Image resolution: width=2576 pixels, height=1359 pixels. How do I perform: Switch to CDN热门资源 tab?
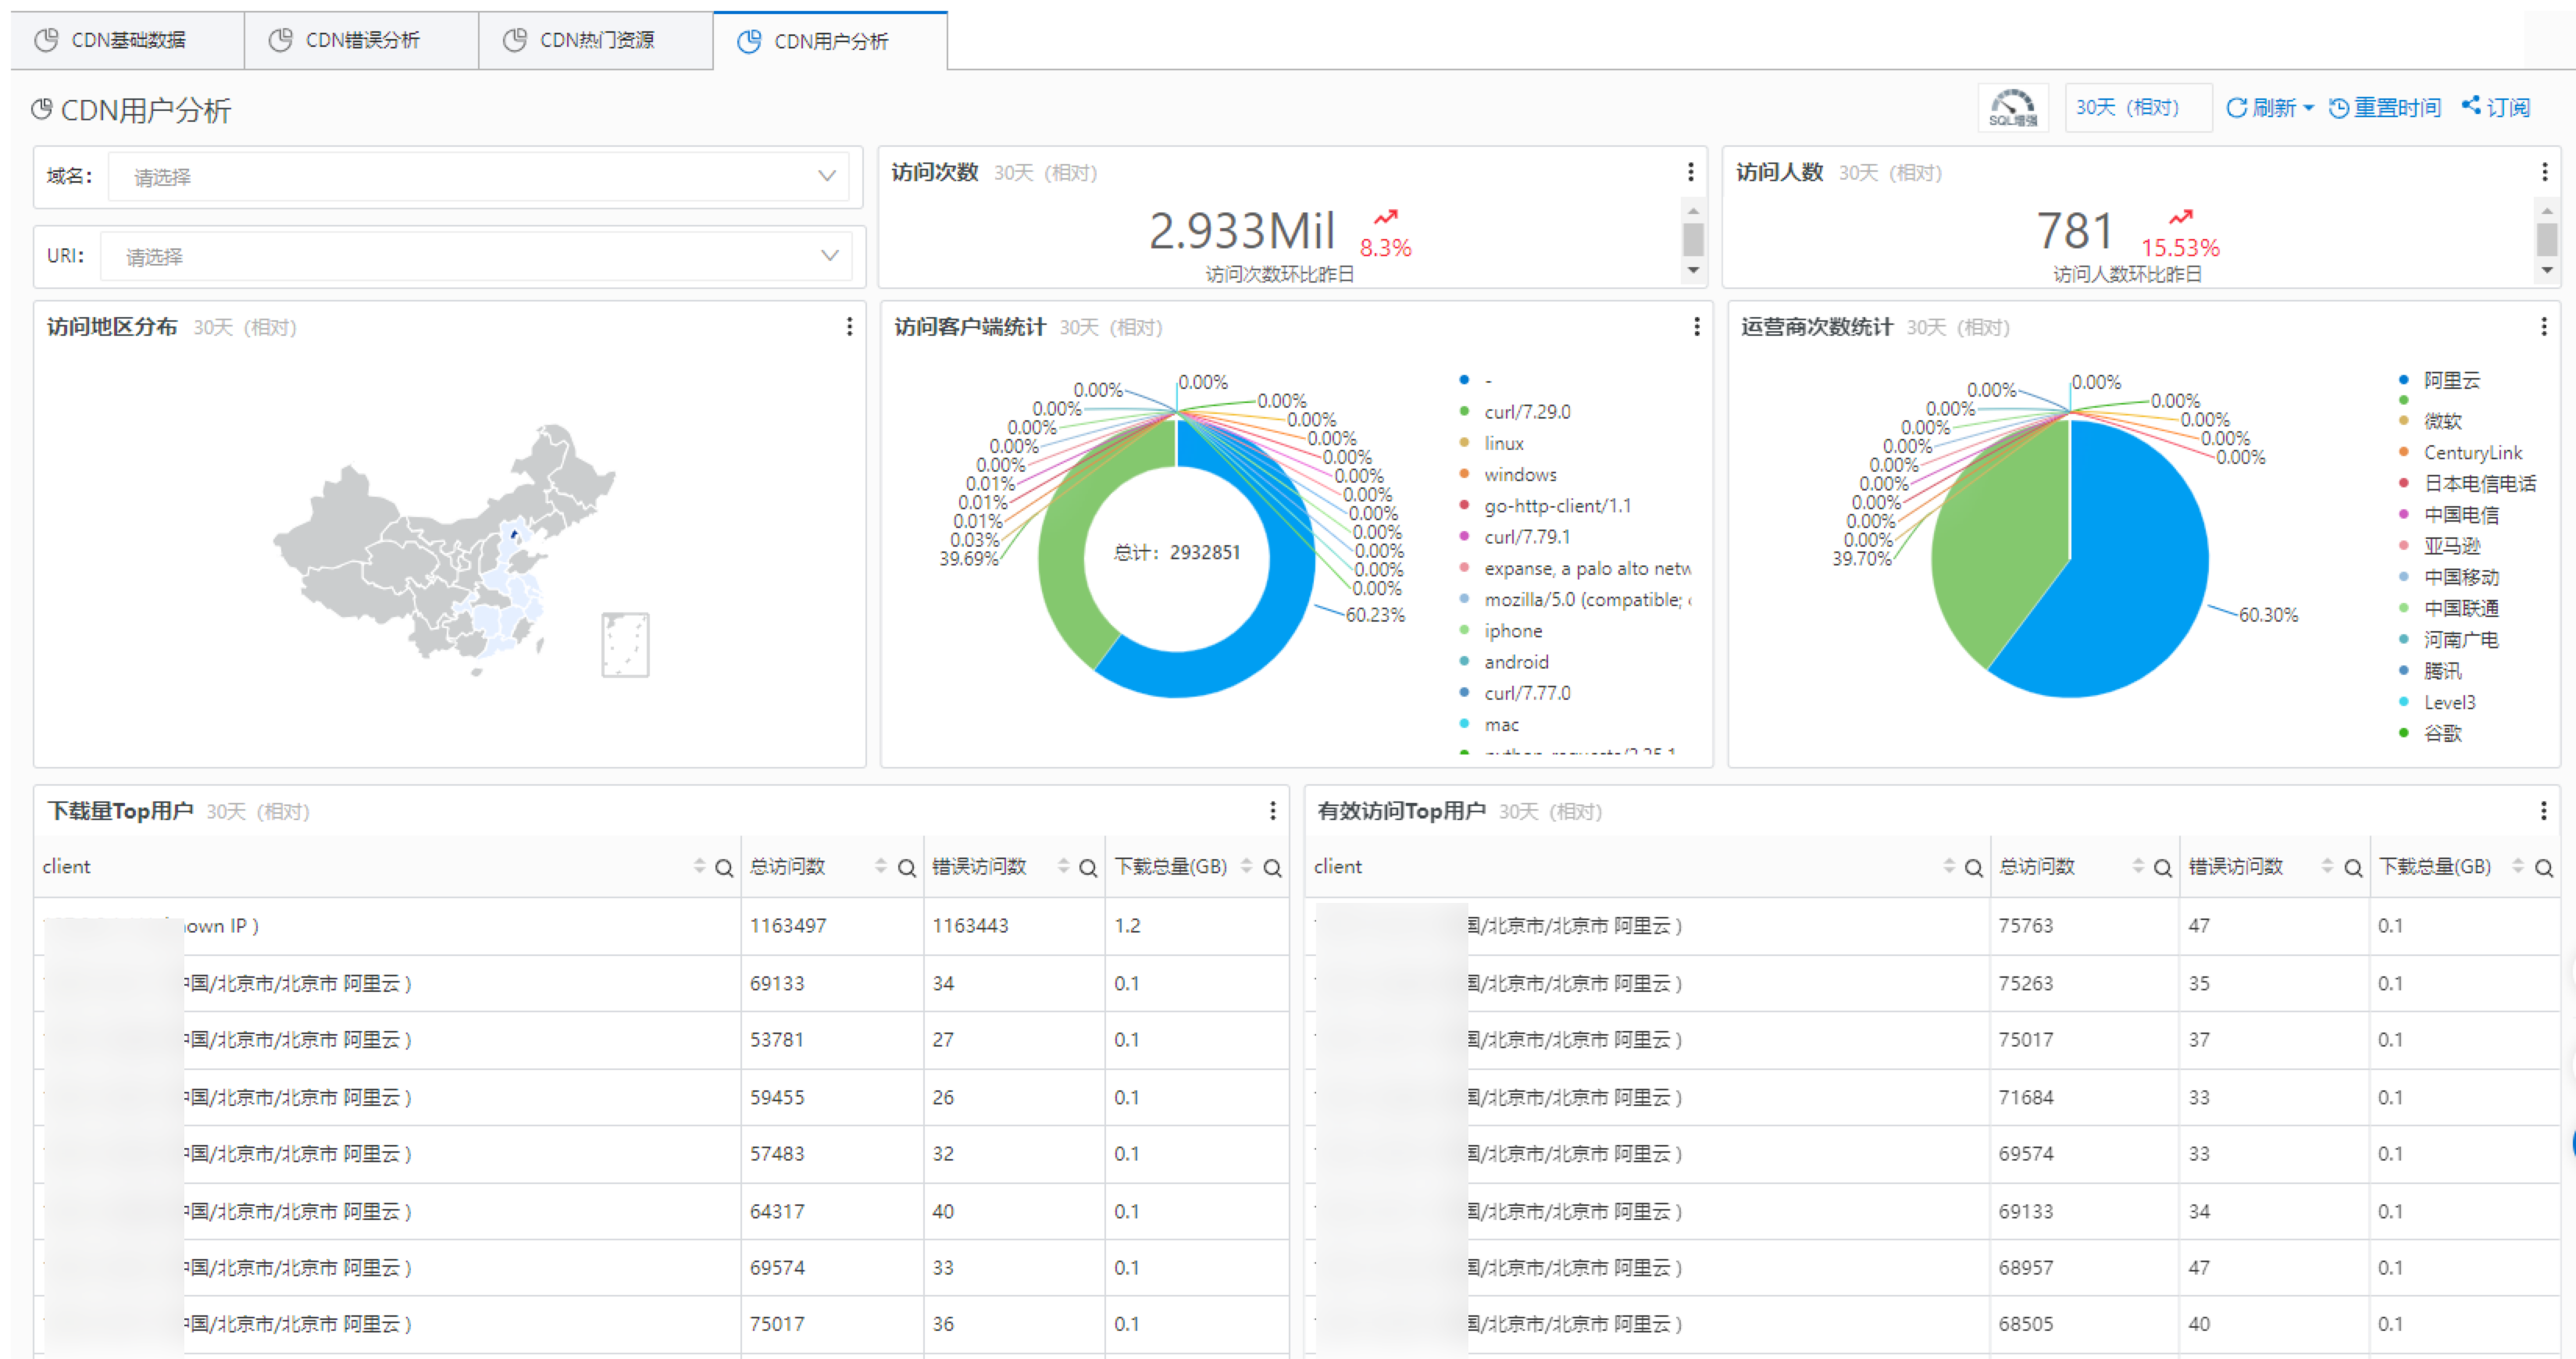click(x=595, y=40)
